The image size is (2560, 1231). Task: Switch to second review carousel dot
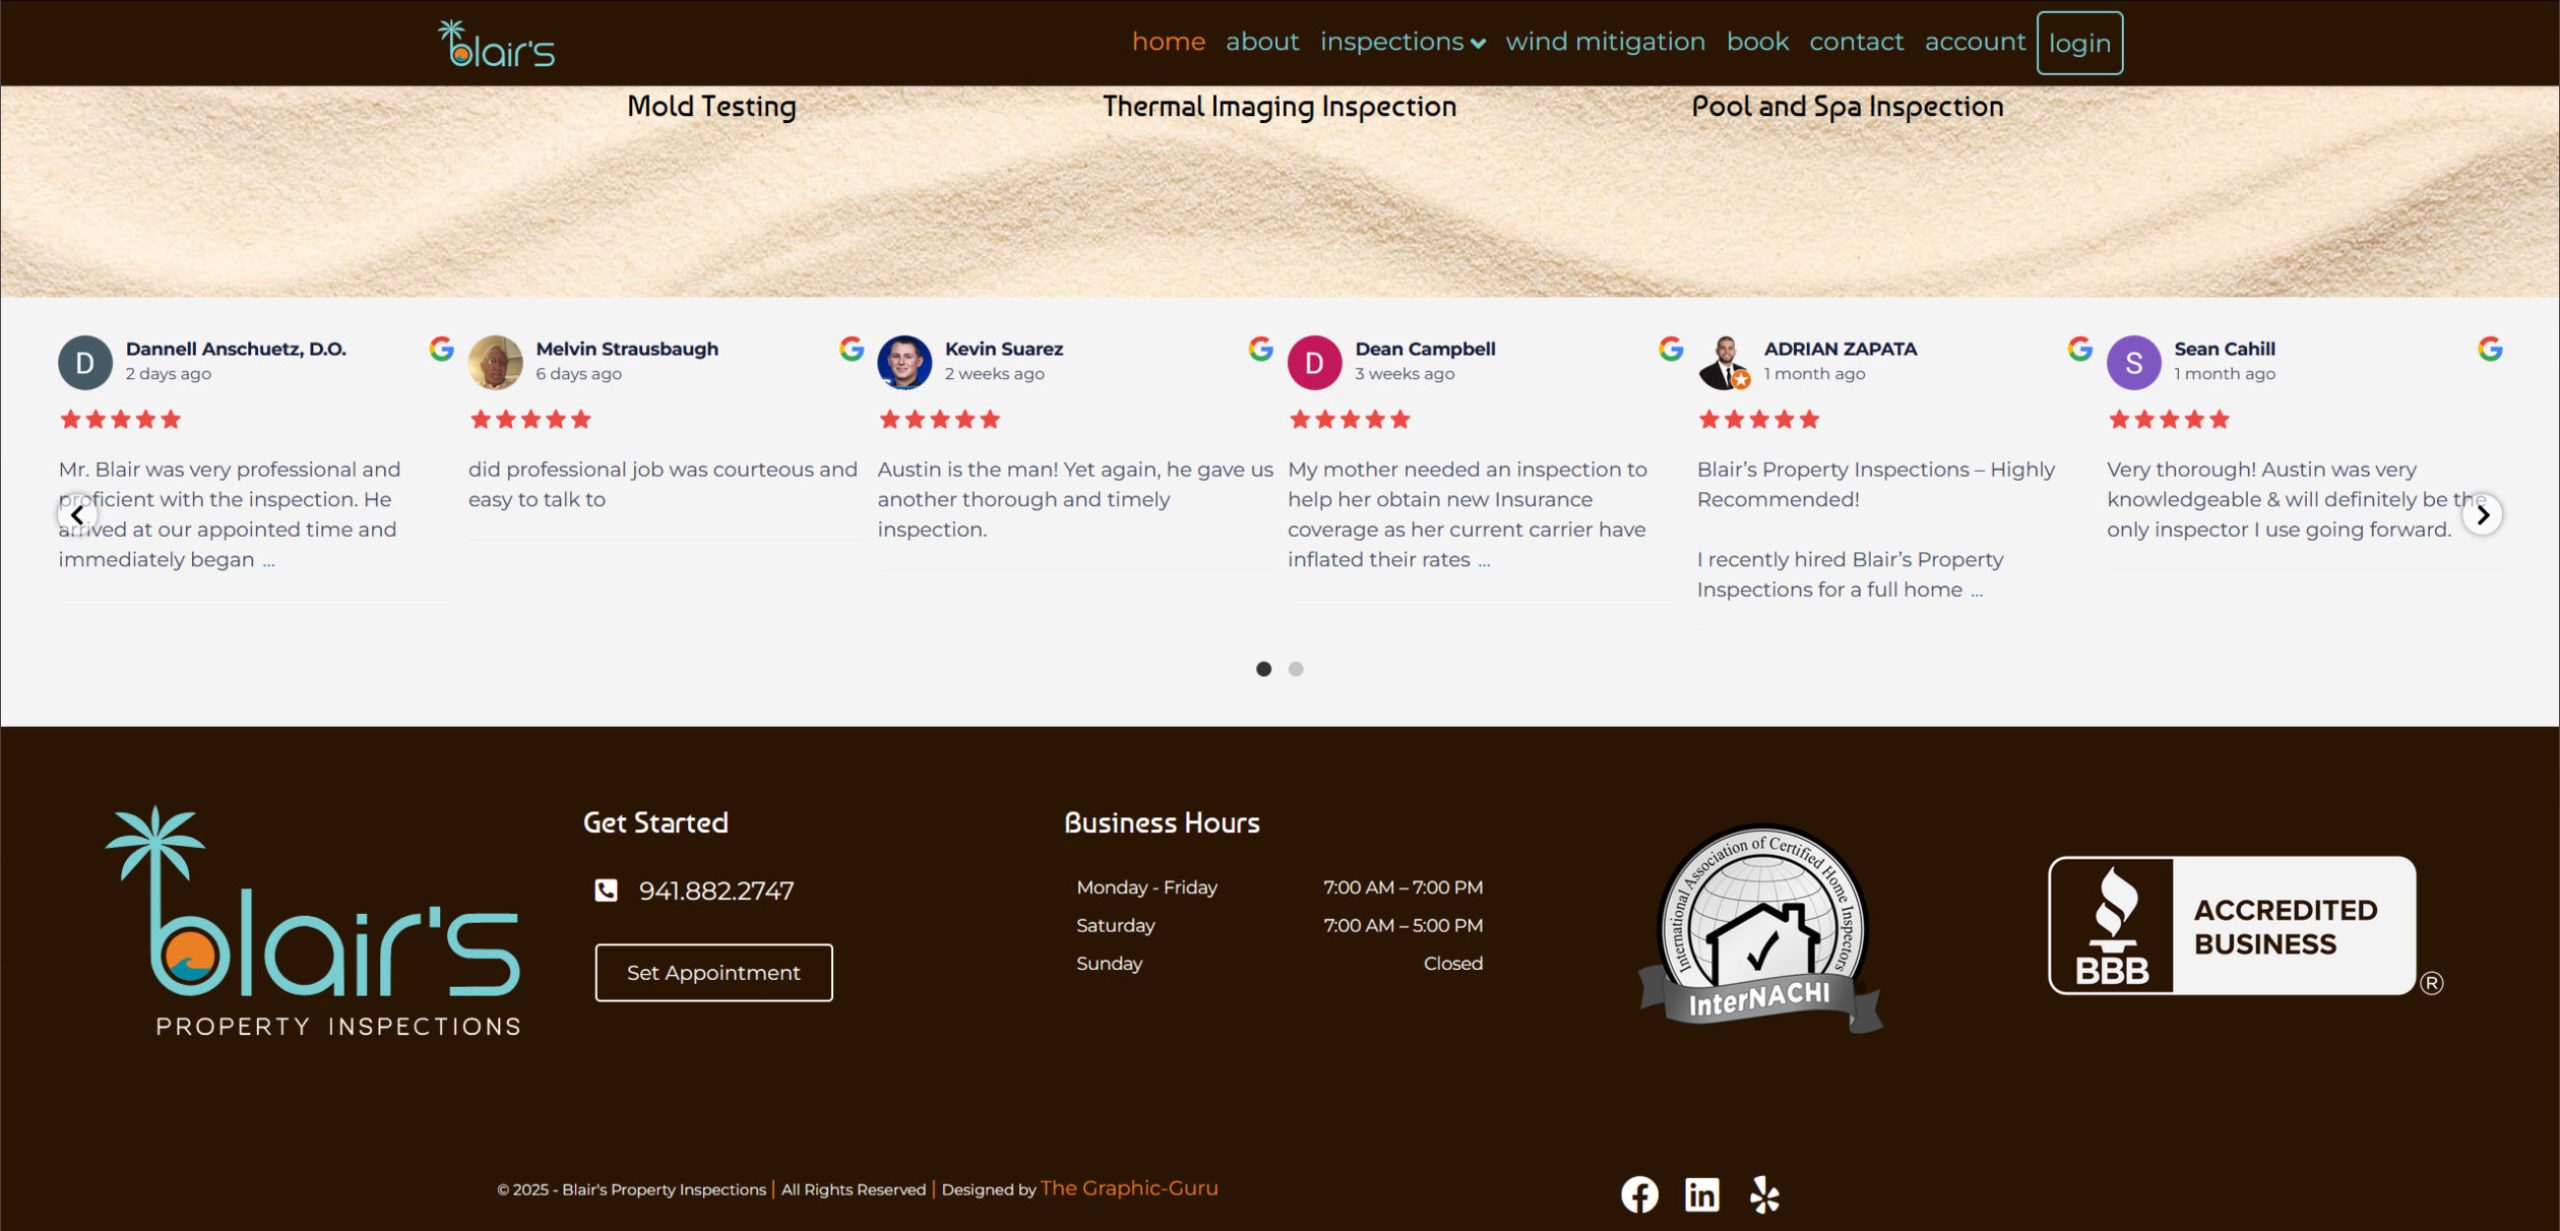pyautogui.click(x=1296, y=669)
